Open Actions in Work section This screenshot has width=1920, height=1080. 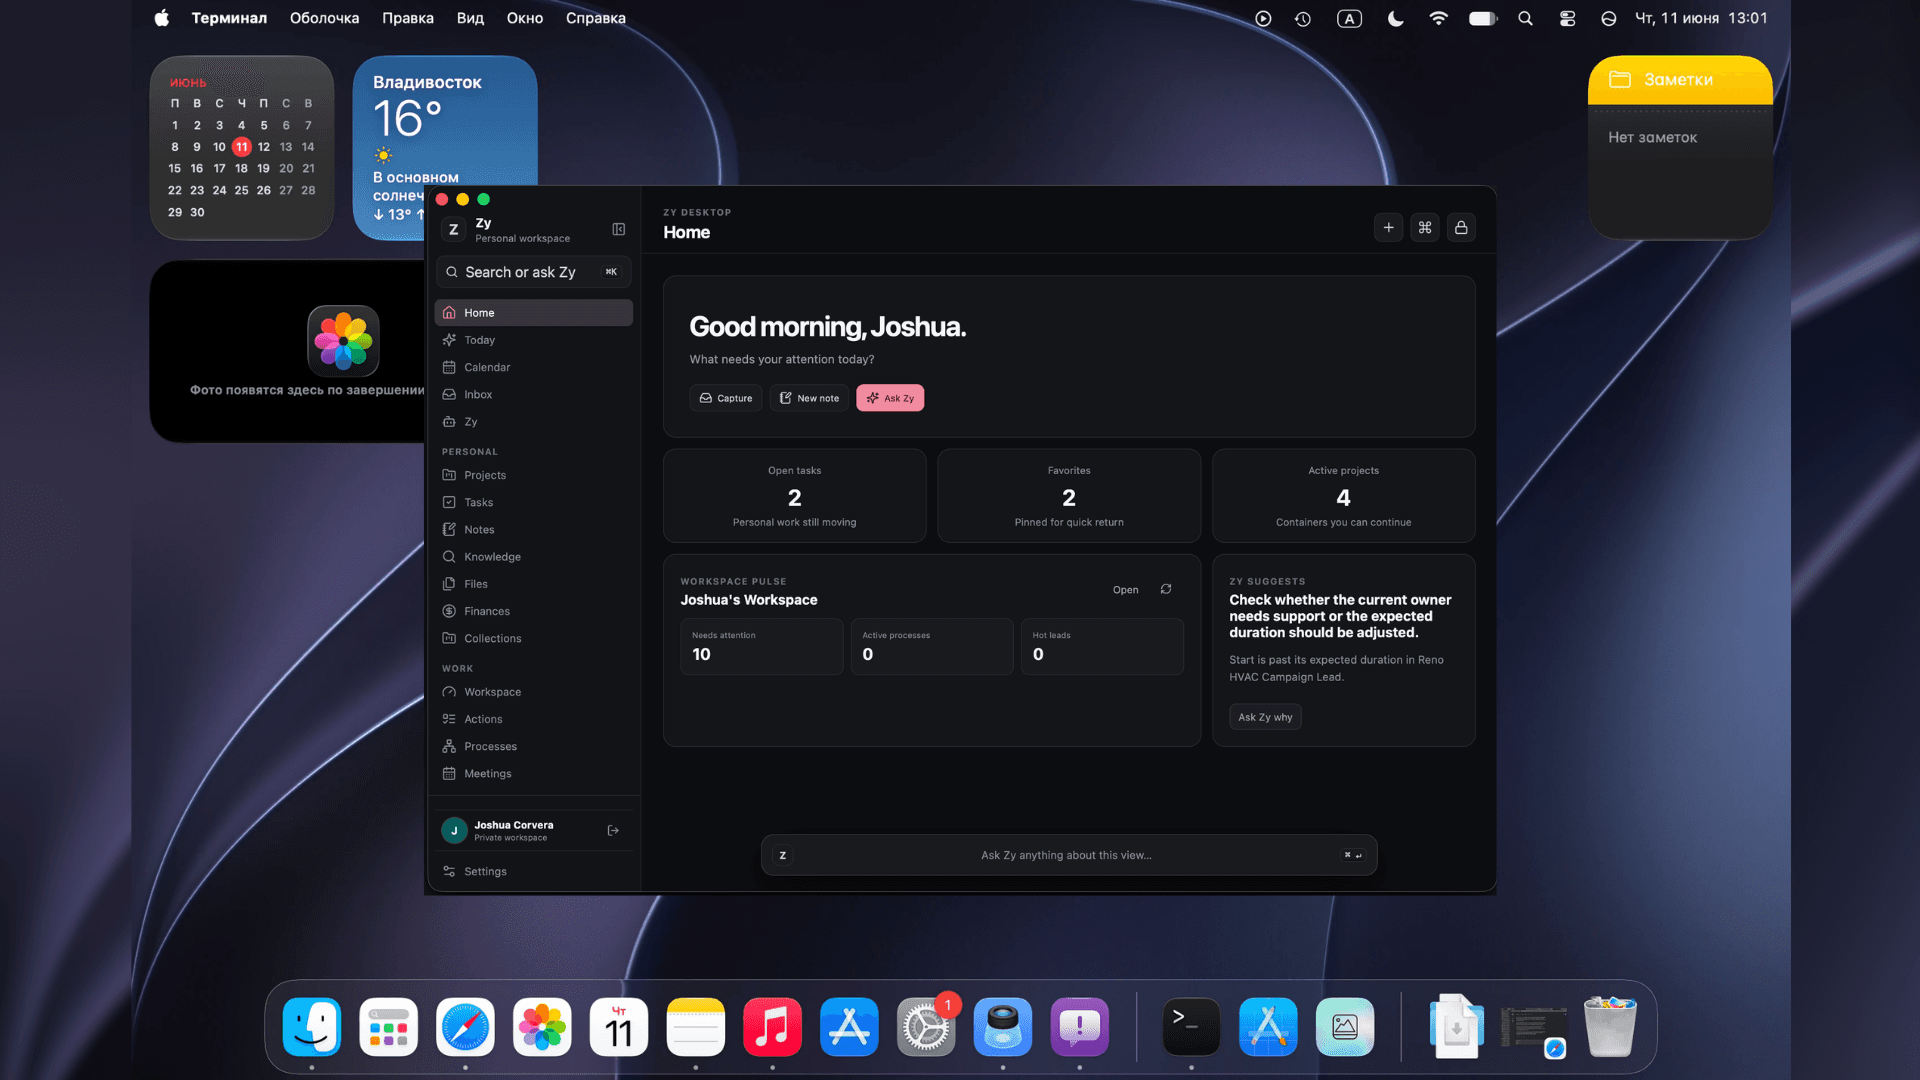coord(533,719)
